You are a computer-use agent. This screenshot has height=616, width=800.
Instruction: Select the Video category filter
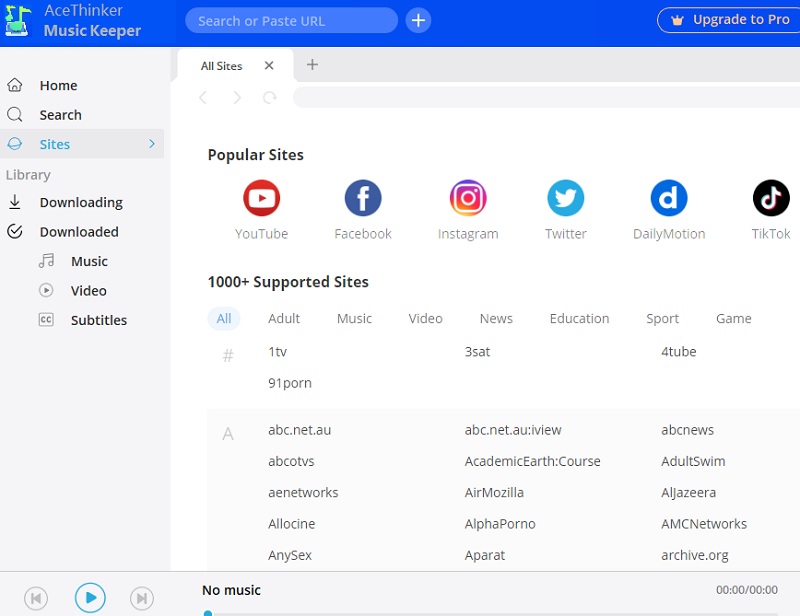[425, 318]
